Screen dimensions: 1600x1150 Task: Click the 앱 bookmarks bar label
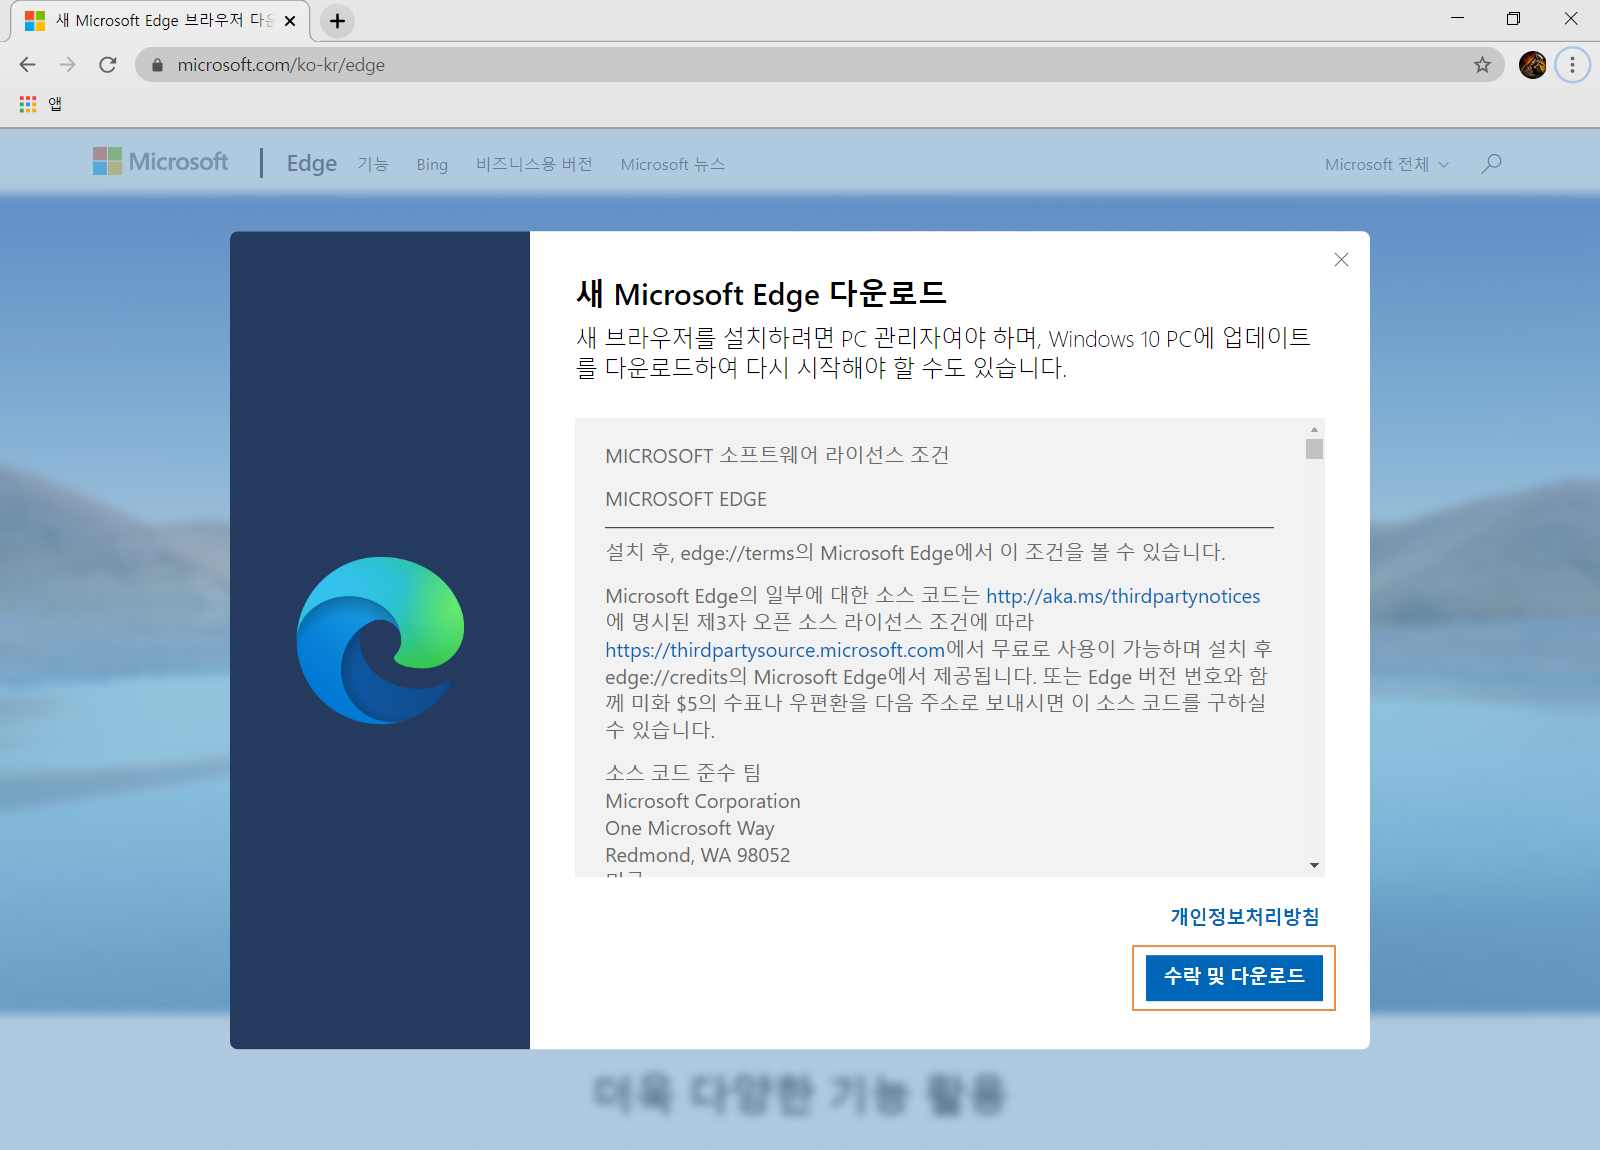(x=55, y=104)
